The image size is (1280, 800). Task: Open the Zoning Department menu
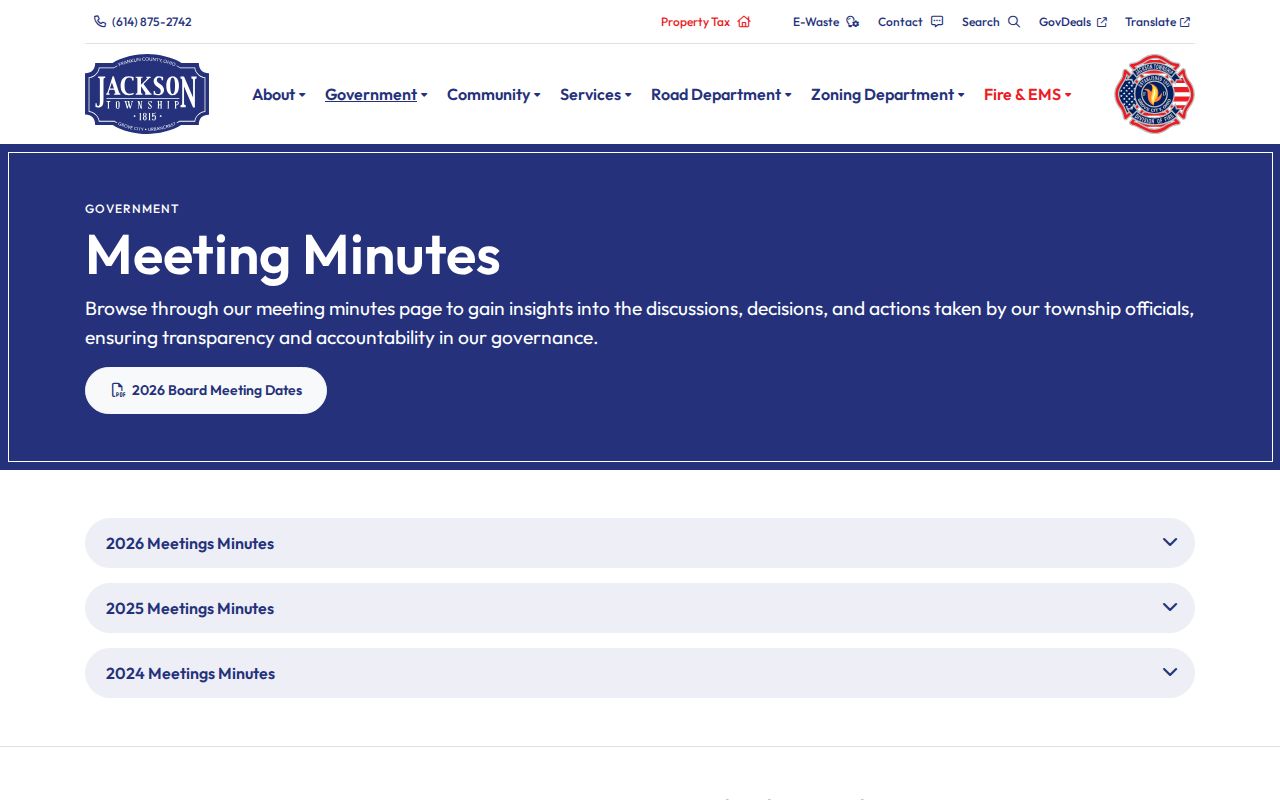[888, 94]
